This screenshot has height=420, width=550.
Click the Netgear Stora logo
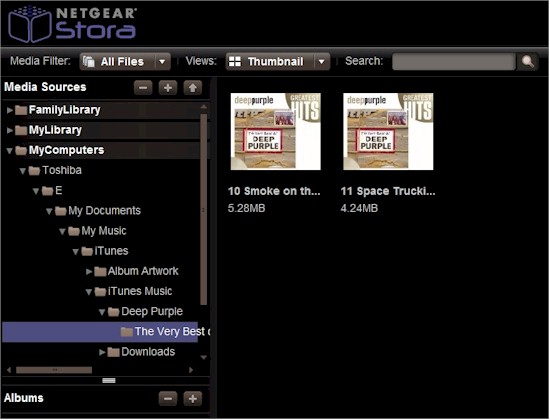click(72, 24)
